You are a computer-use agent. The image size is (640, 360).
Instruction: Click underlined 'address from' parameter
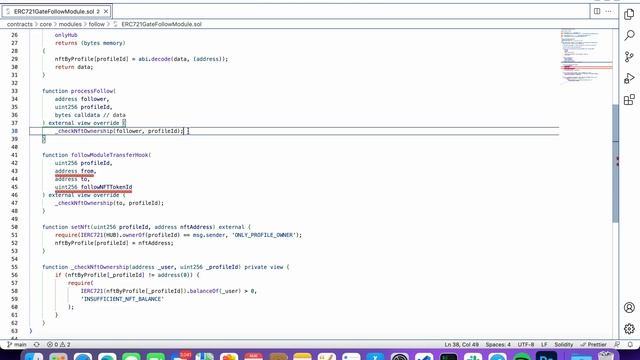click(x=75, y=171)
